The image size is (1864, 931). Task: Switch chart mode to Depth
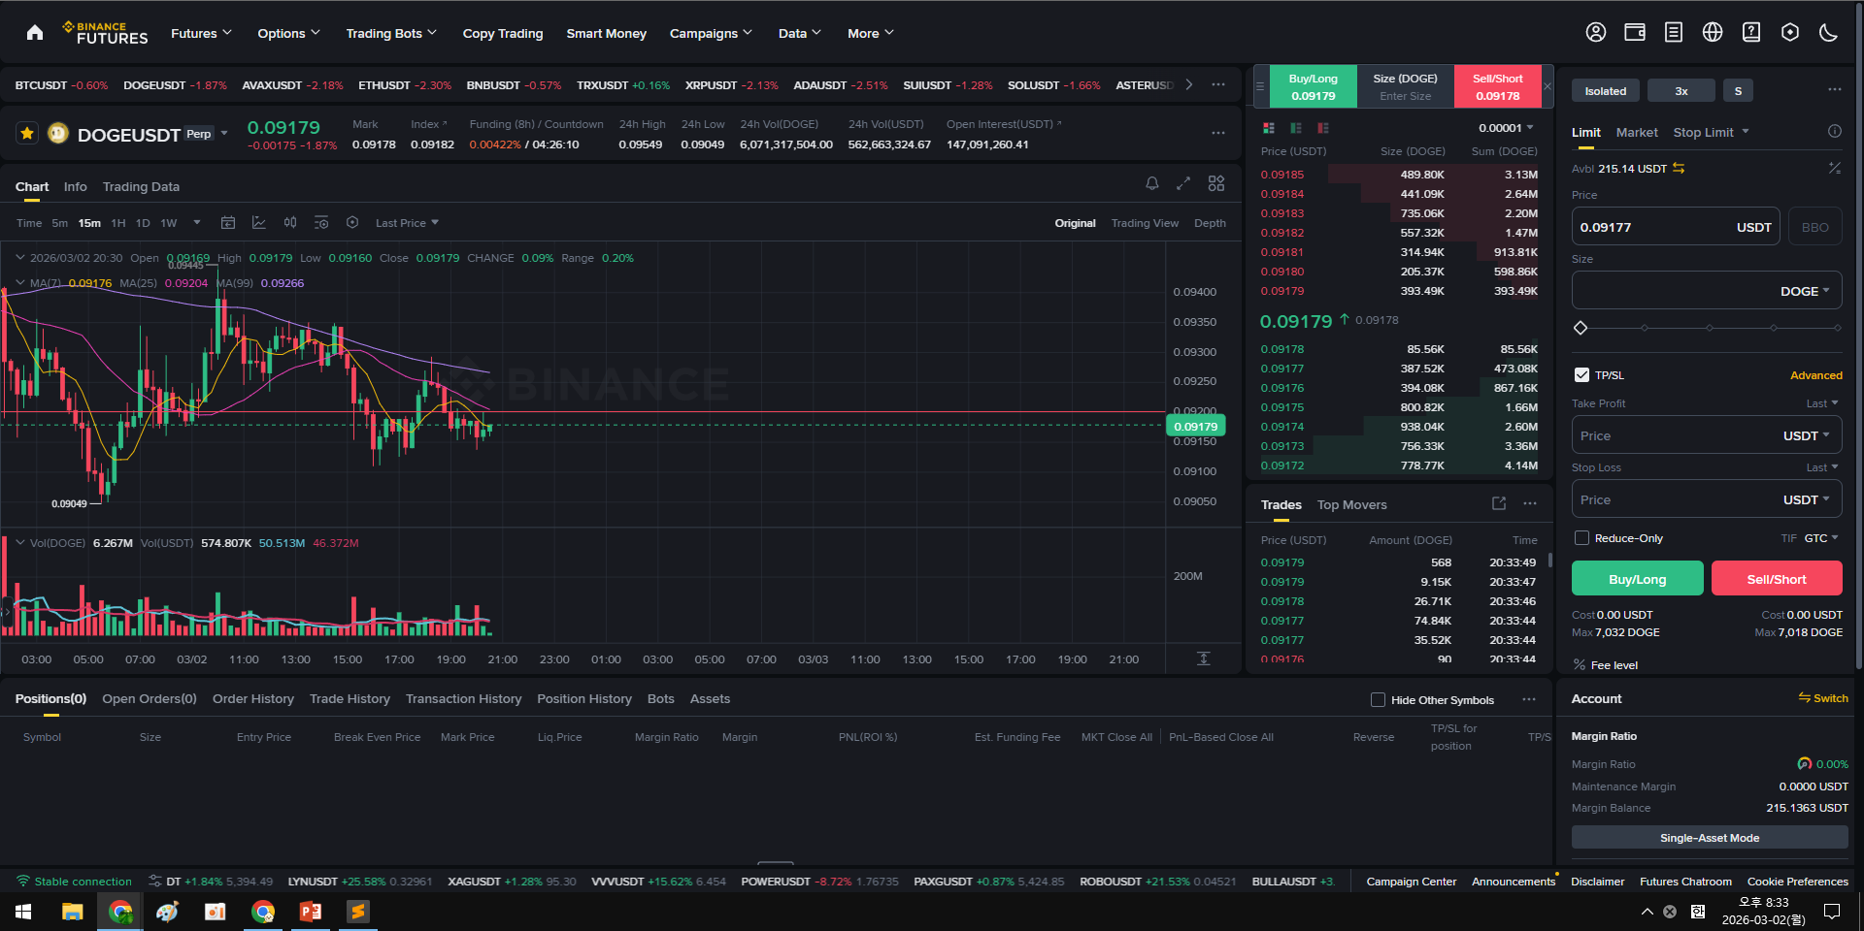tap(1210, 223)
